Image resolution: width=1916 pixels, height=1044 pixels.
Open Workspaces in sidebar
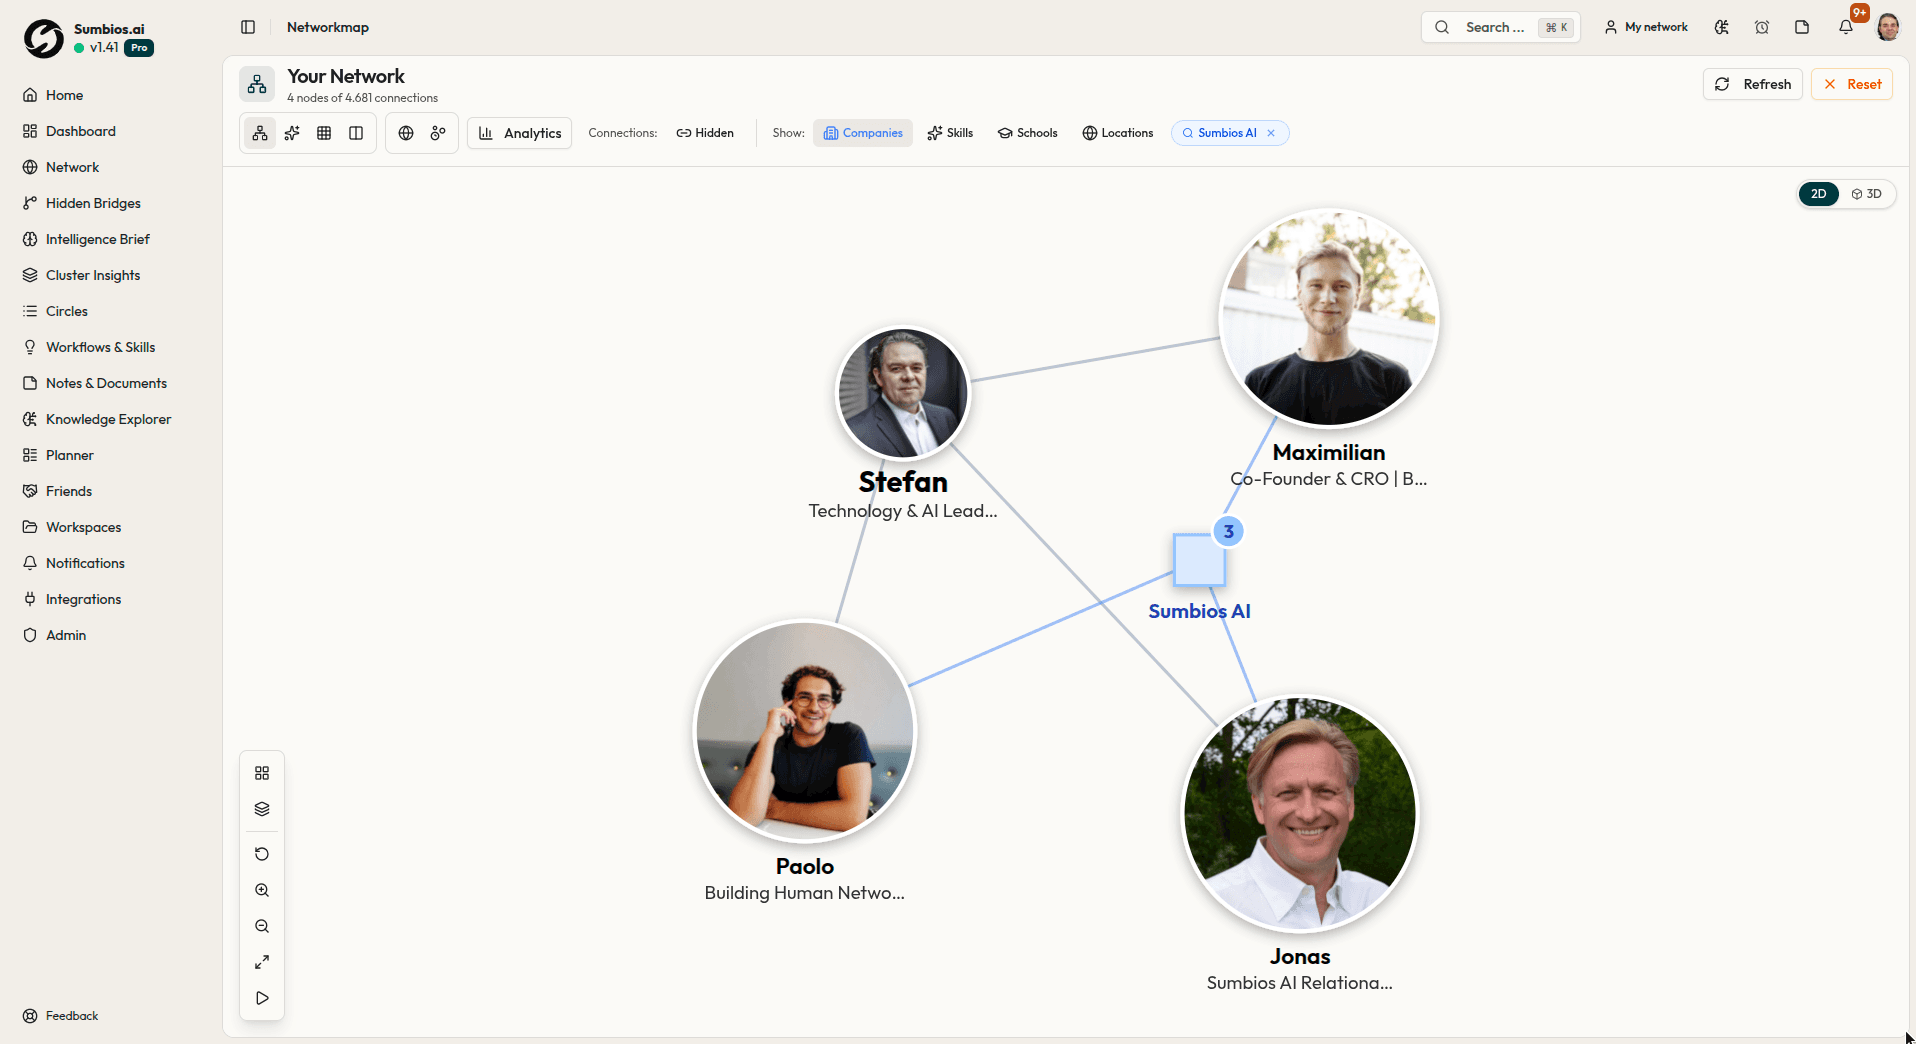point(83,527)
